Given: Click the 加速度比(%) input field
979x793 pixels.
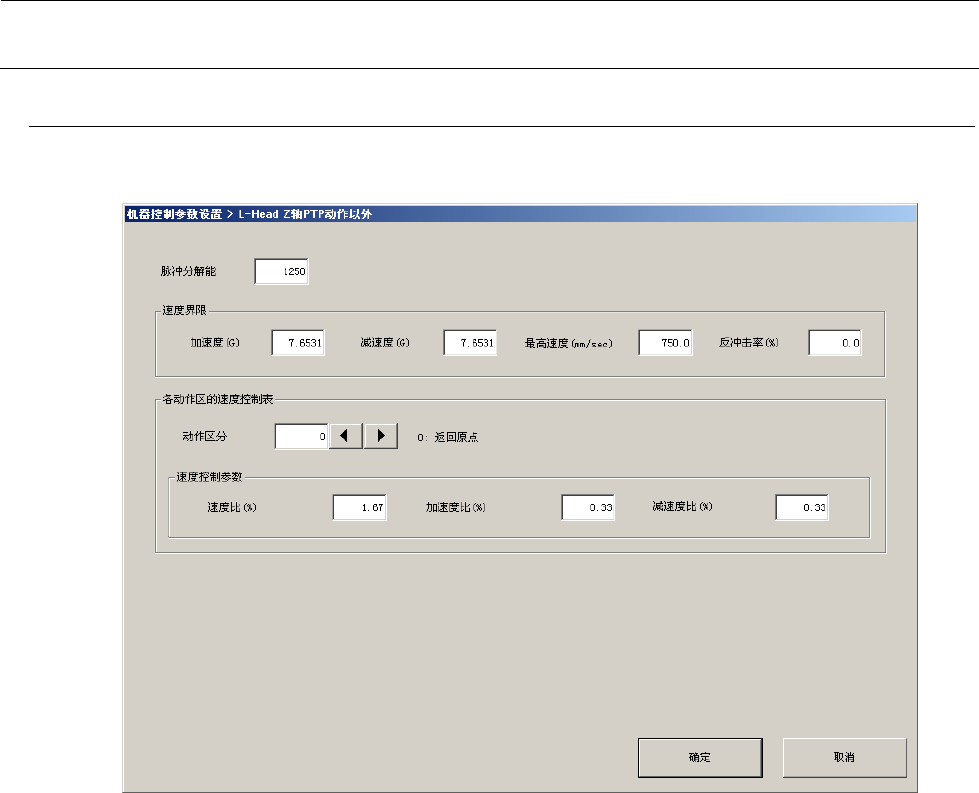Looking at the screenshot, I should coord(588,508).
